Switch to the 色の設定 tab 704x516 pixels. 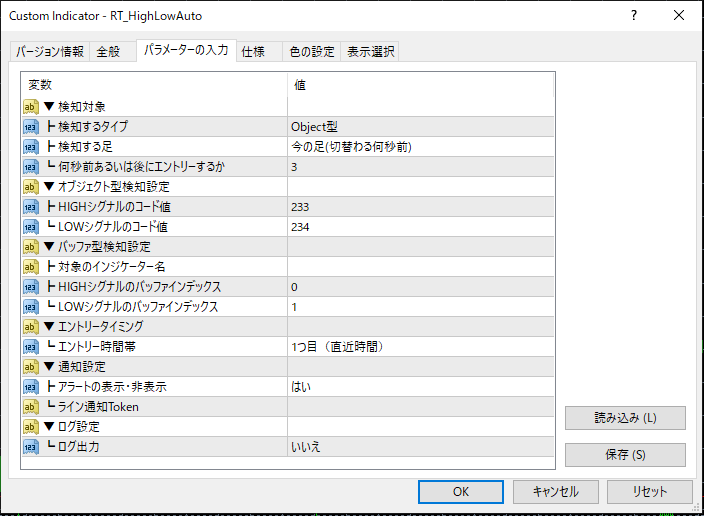pos(312,52)
